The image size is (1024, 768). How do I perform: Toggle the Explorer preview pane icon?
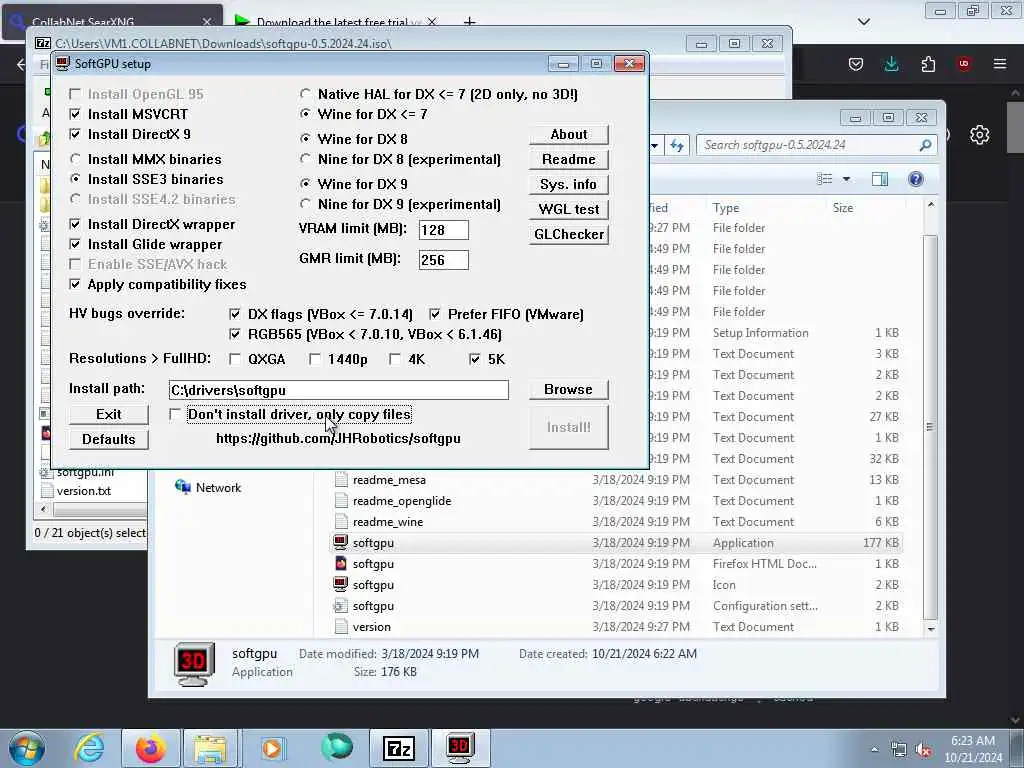point(880,179)
